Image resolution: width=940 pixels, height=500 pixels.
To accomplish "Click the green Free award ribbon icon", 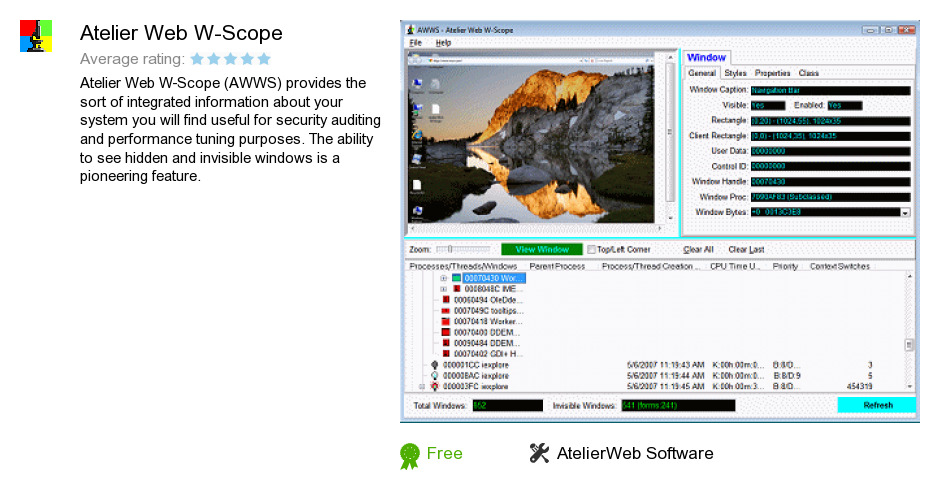I will (x=410, y=456).
